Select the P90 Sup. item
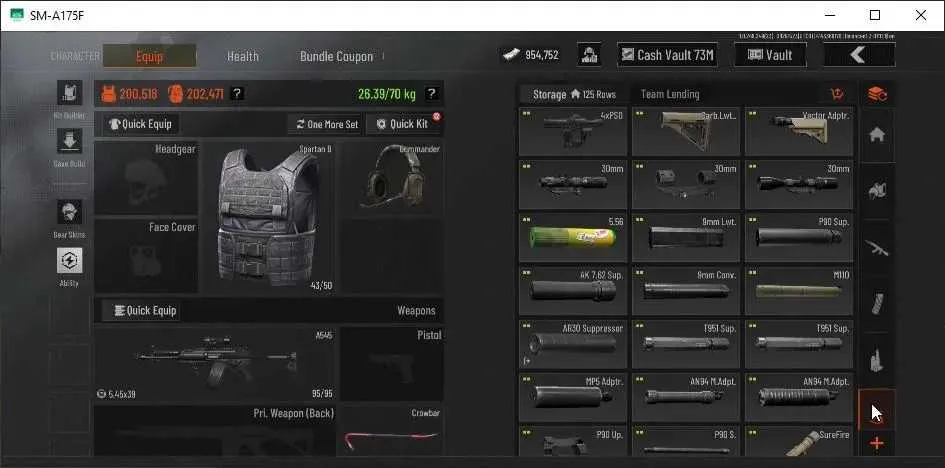The width and height of the screenshot is (945, 468). click(x=799, y=238)
